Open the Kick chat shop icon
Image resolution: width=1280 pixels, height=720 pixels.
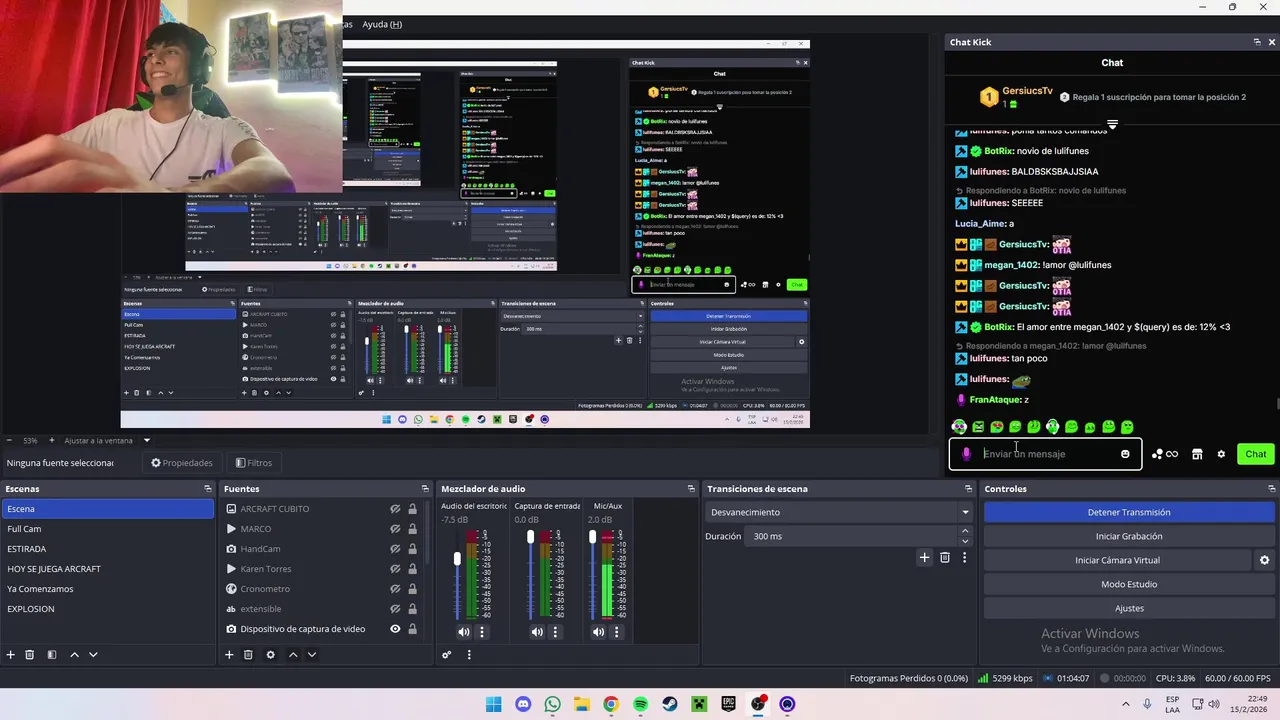(1197, 454)
